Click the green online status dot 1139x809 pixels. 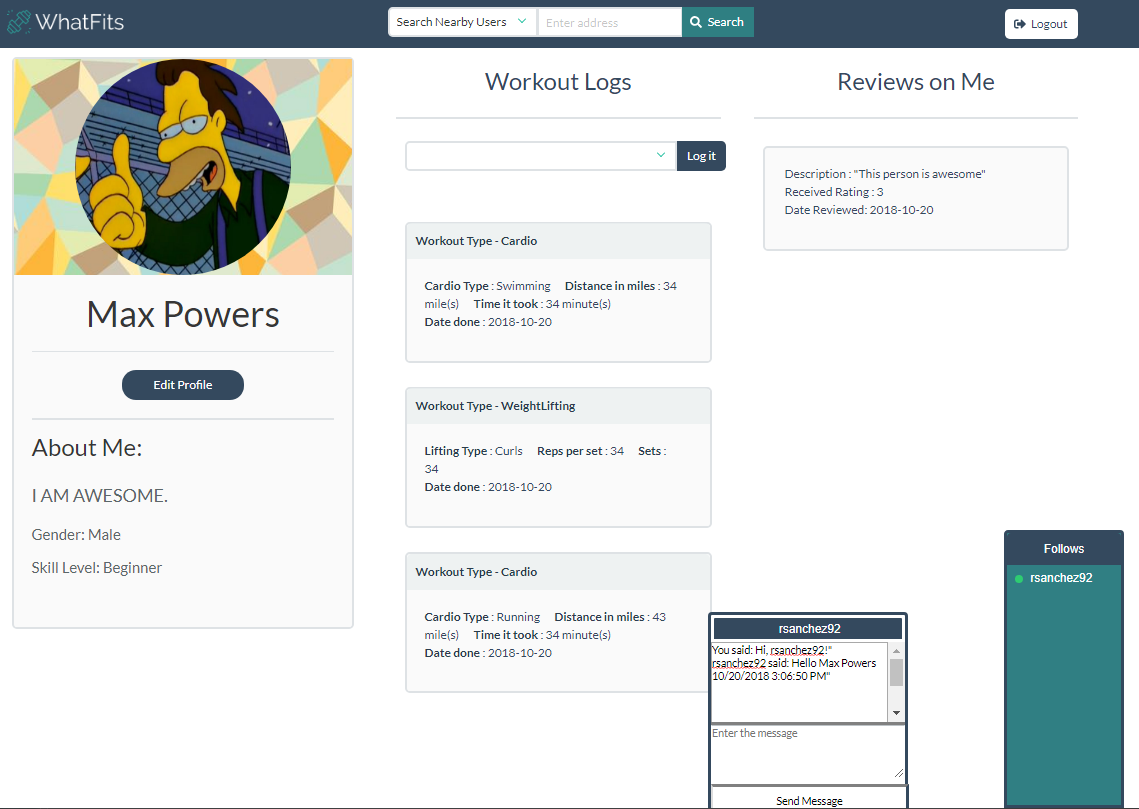click(1018, 579)
